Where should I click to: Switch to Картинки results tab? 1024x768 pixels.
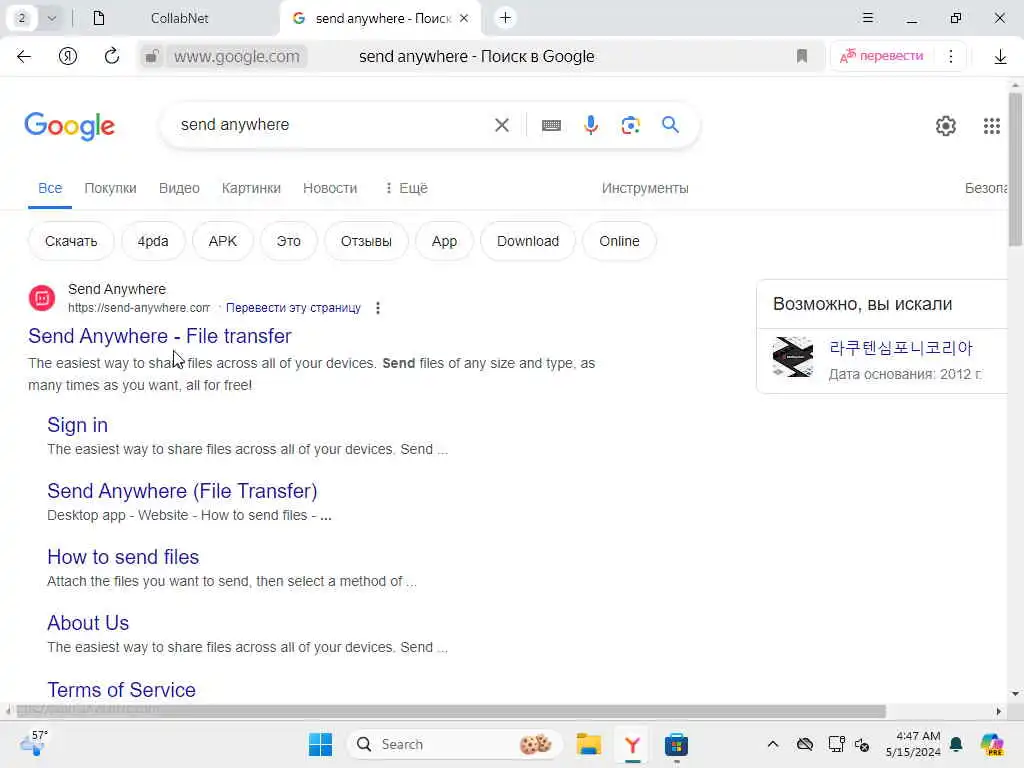point(251,188)
